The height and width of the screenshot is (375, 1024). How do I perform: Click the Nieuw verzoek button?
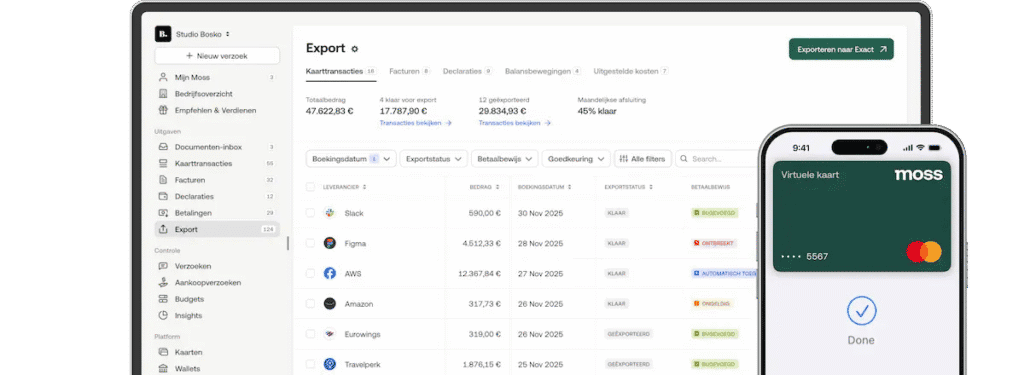coord(217,56)
